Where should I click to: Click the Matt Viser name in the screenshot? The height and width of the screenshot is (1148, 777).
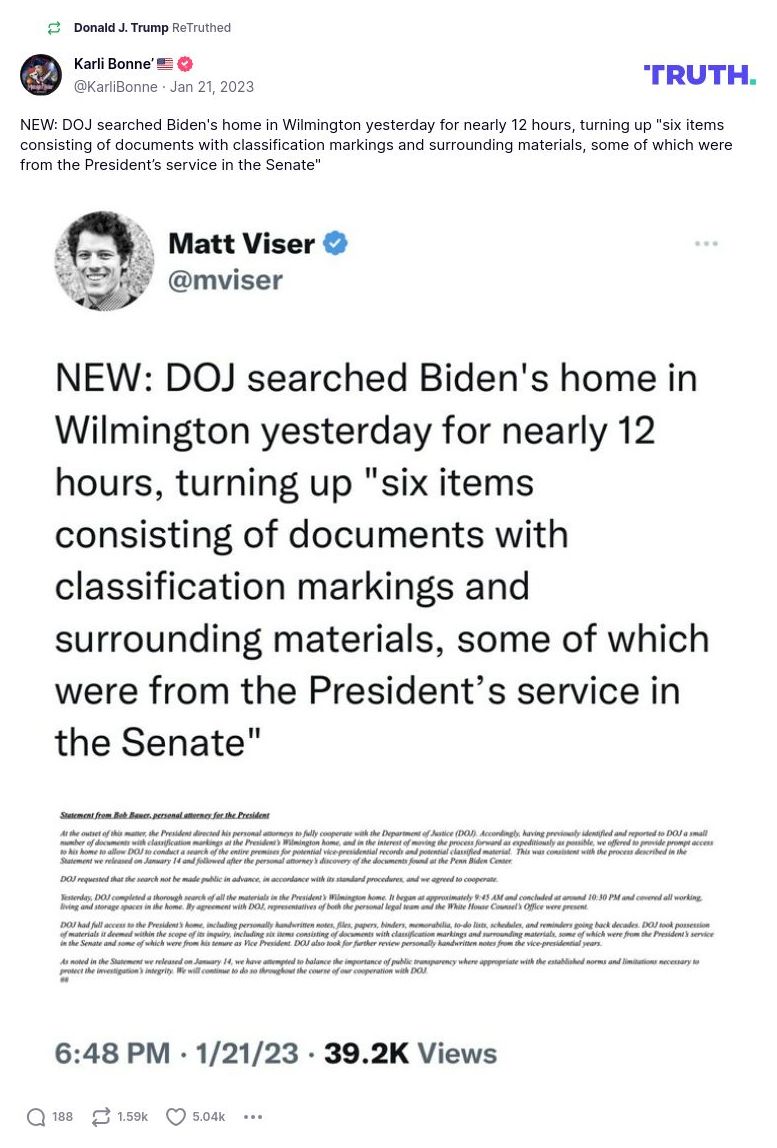tap(241, 243)
